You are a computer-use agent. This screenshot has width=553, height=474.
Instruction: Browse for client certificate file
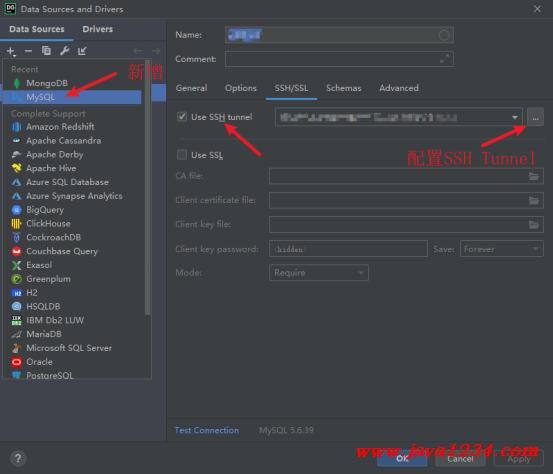point(534,200)
